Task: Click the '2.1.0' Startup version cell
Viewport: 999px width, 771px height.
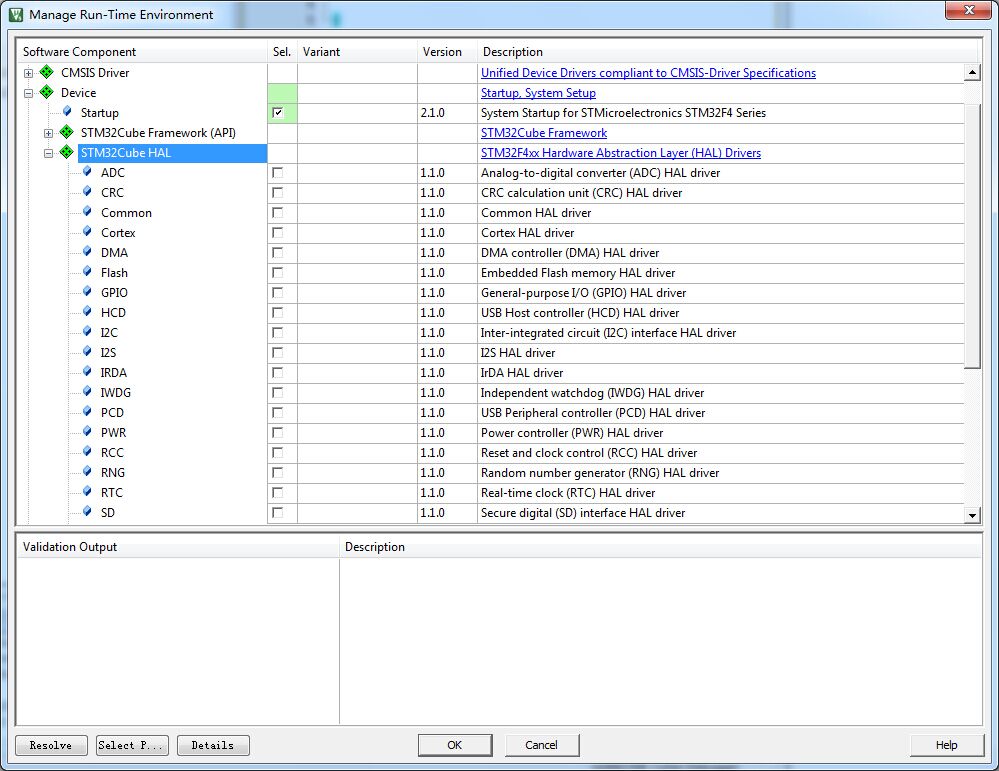Action: point(447,113)
